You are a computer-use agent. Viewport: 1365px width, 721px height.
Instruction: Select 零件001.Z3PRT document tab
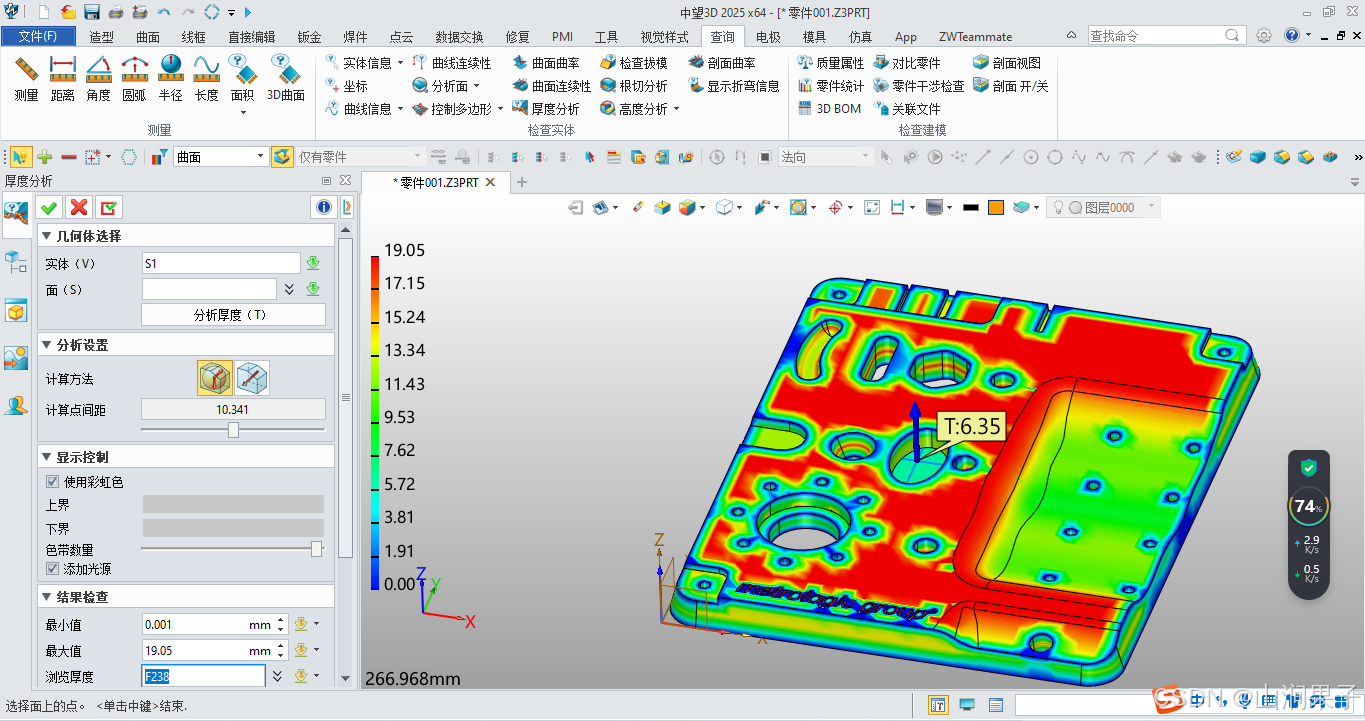pos(436,182)
